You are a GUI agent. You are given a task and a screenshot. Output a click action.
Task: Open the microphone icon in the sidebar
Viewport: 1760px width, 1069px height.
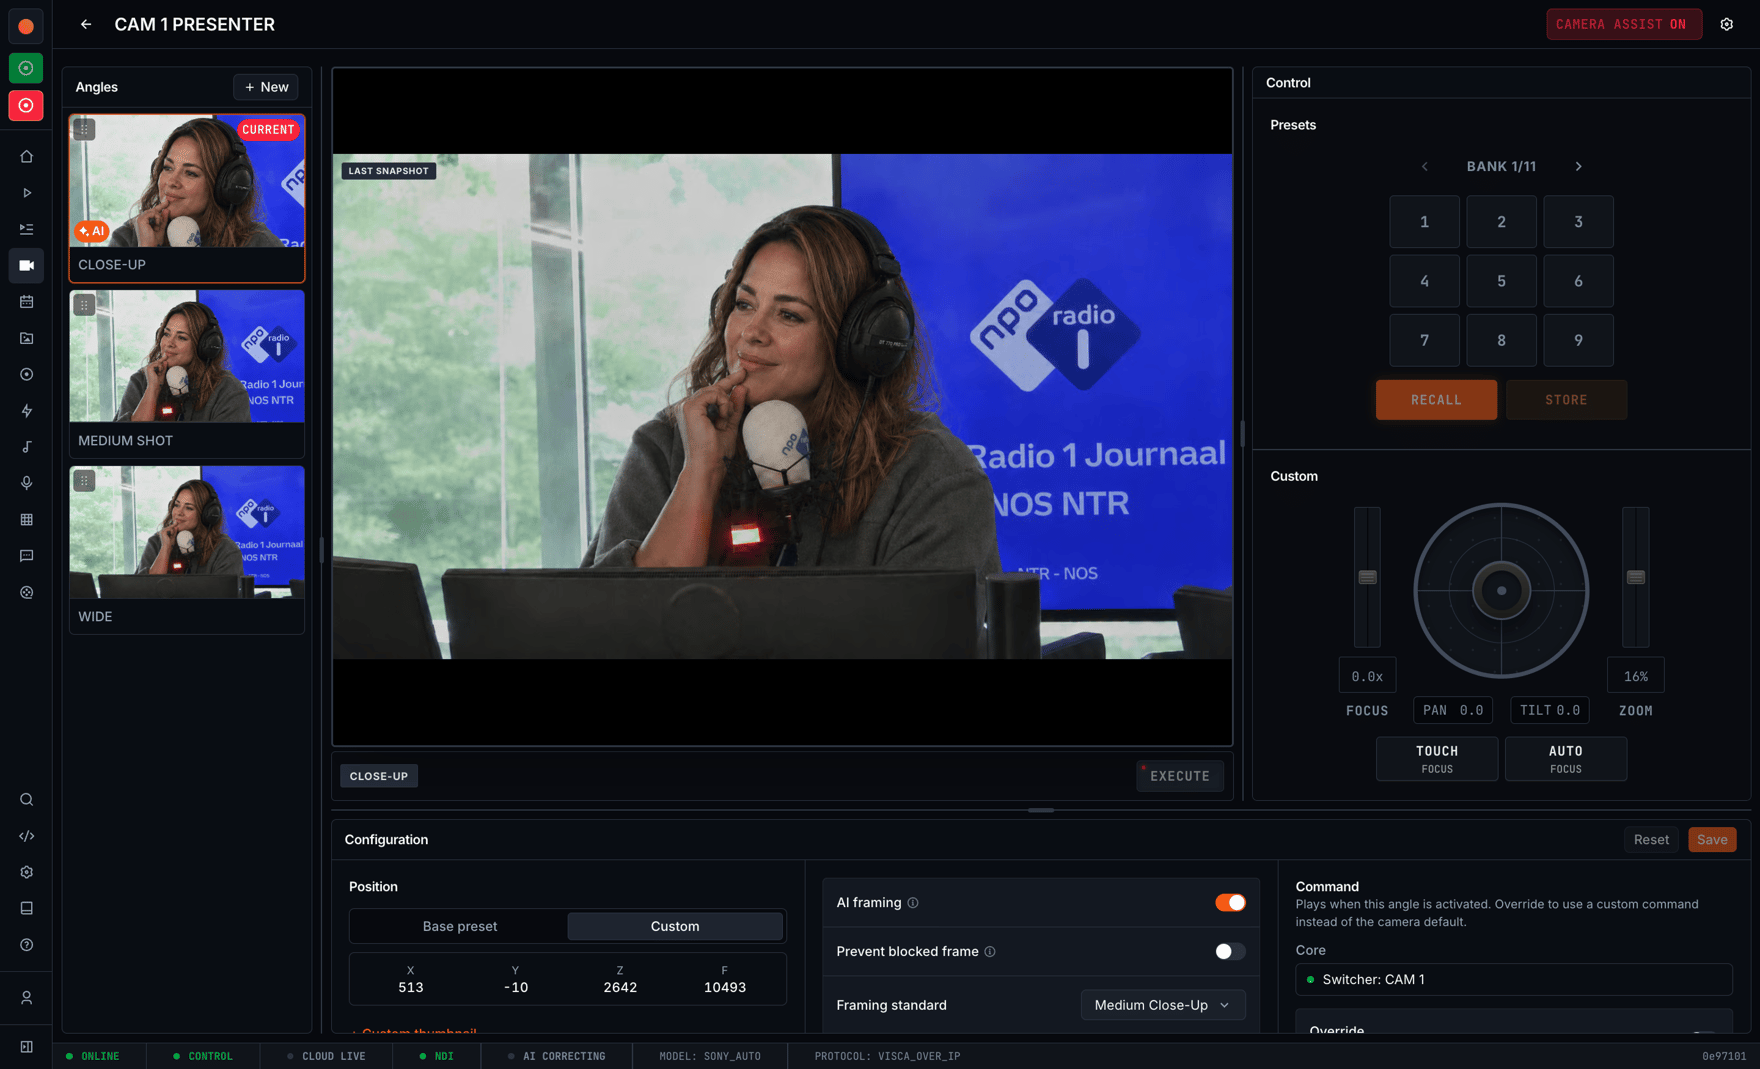27,483
